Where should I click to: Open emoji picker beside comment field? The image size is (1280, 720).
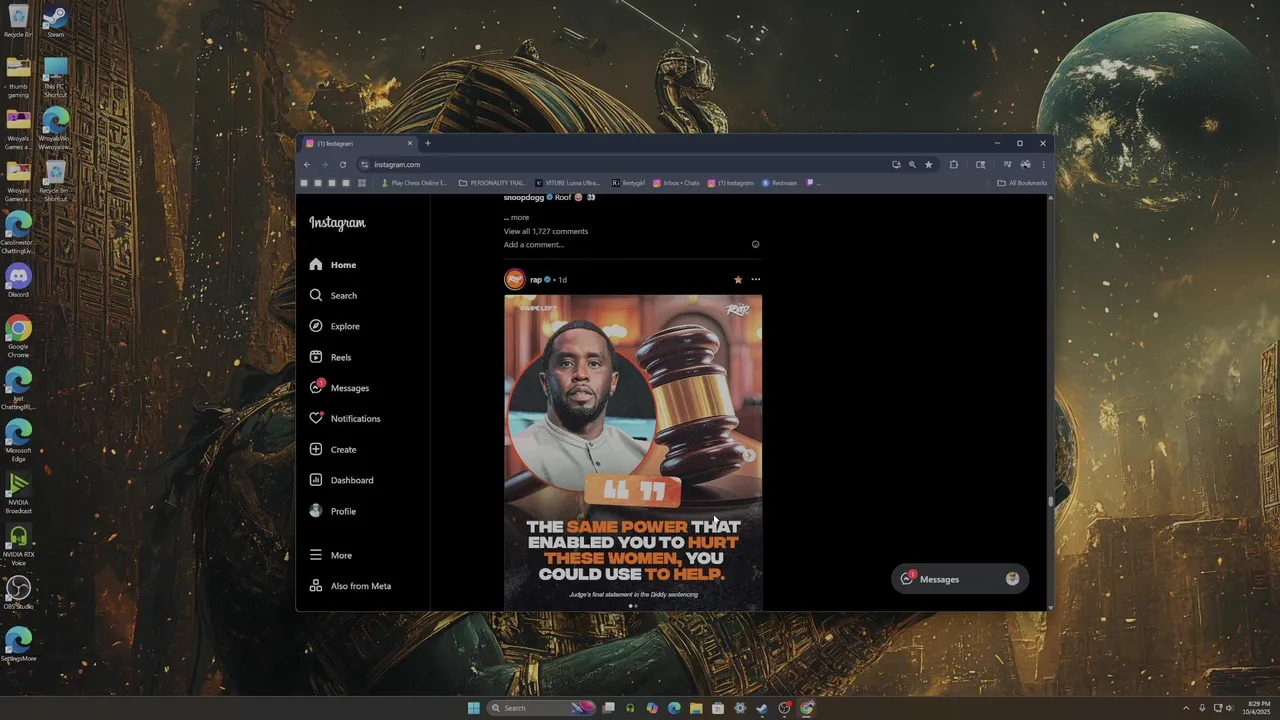(x=755, y=245)
